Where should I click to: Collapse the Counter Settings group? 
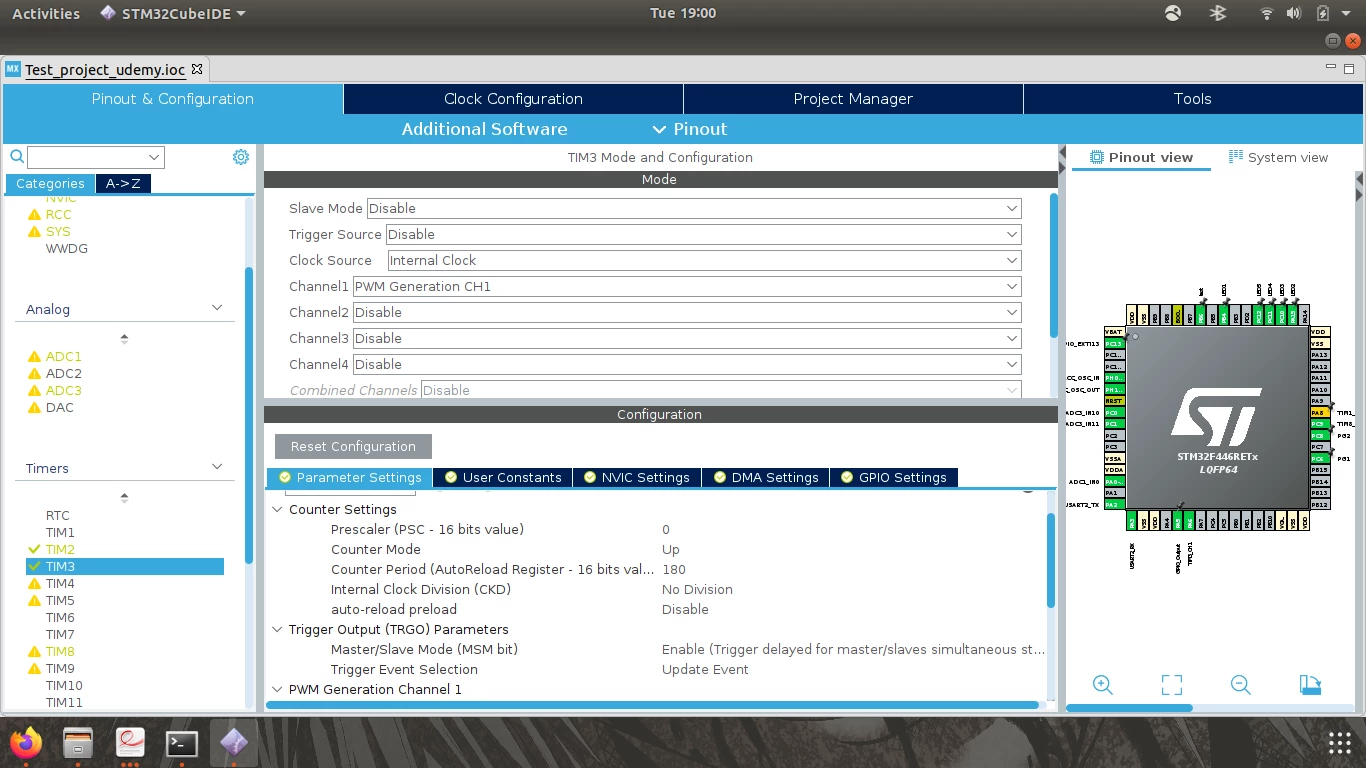(x=277, y=509)
